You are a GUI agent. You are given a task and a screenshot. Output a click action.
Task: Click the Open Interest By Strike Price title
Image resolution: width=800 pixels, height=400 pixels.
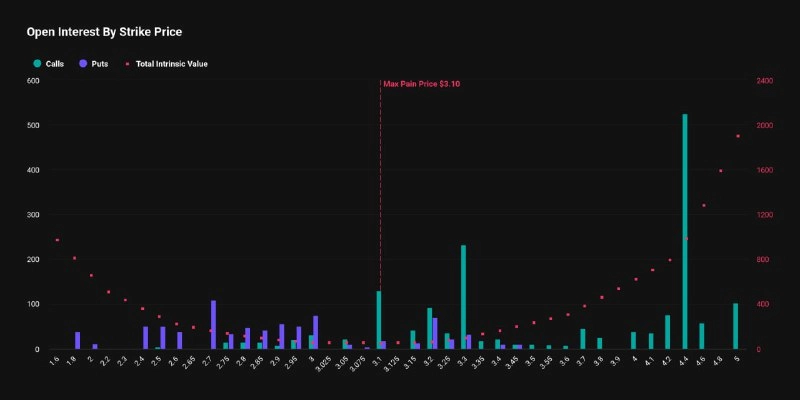104,32
